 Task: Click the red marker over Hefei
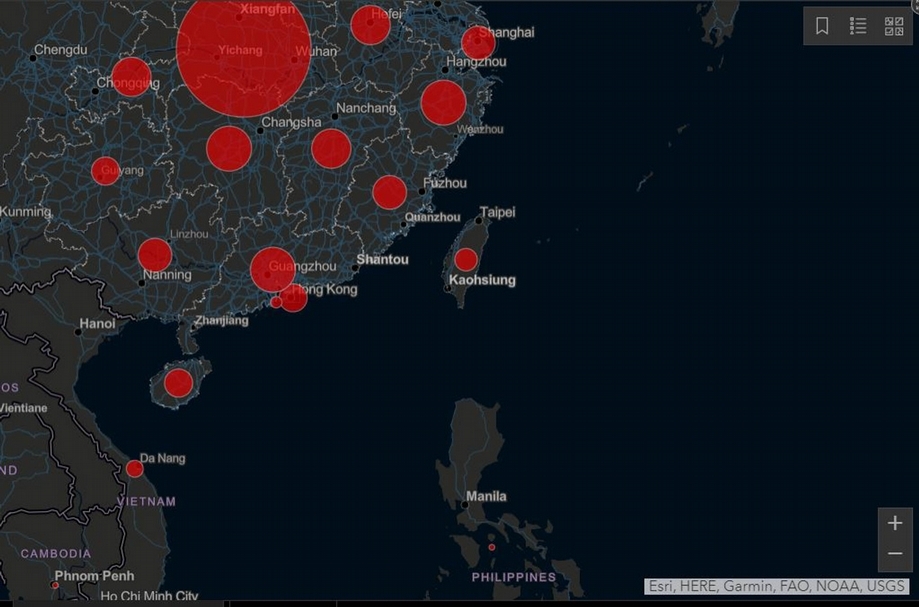370,25
